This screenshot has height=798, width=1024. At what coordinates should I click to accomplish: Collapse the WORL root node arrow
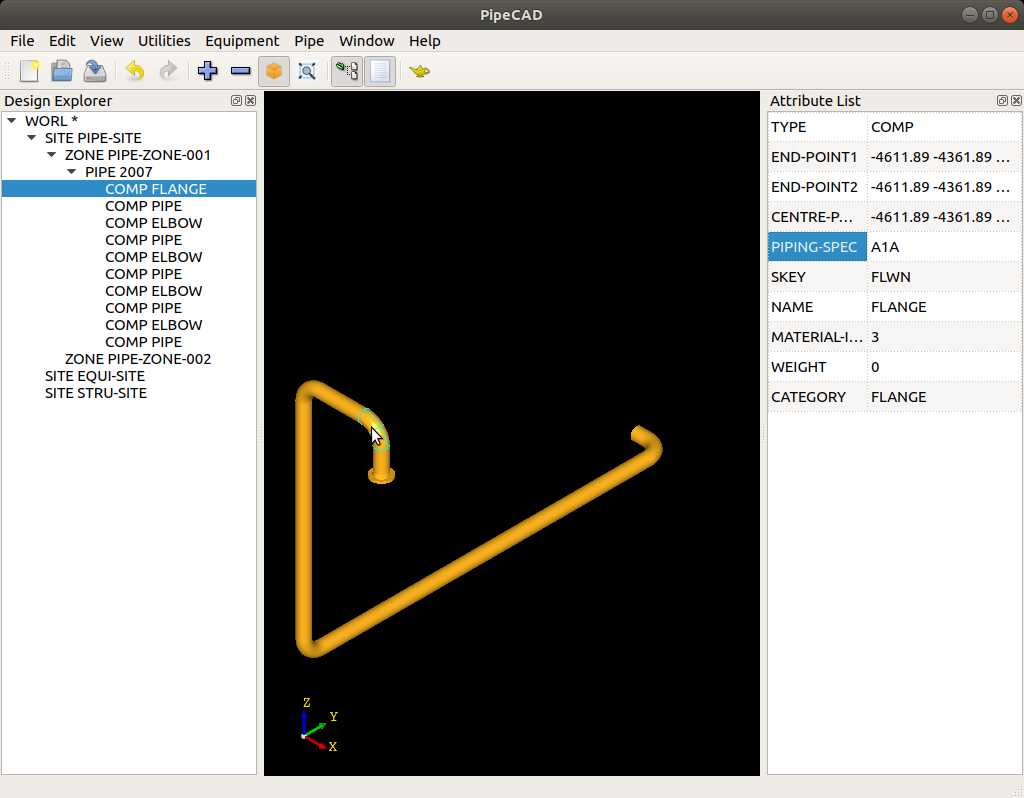point(12,121)
